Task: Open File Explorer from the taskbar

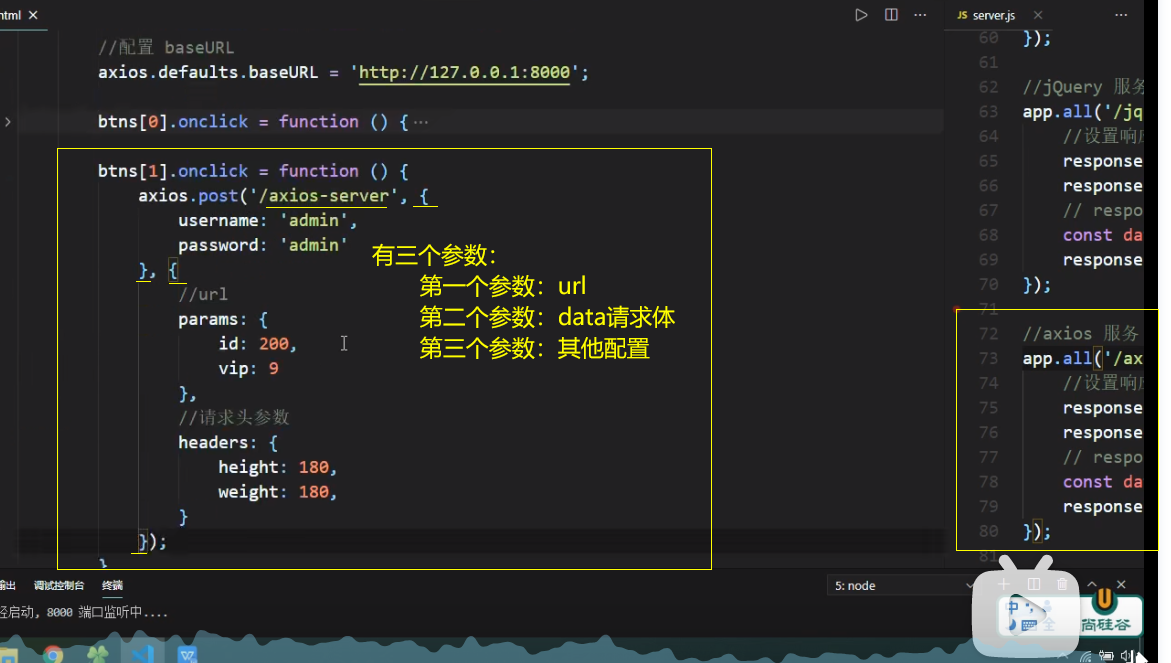Action: (8, 655)
